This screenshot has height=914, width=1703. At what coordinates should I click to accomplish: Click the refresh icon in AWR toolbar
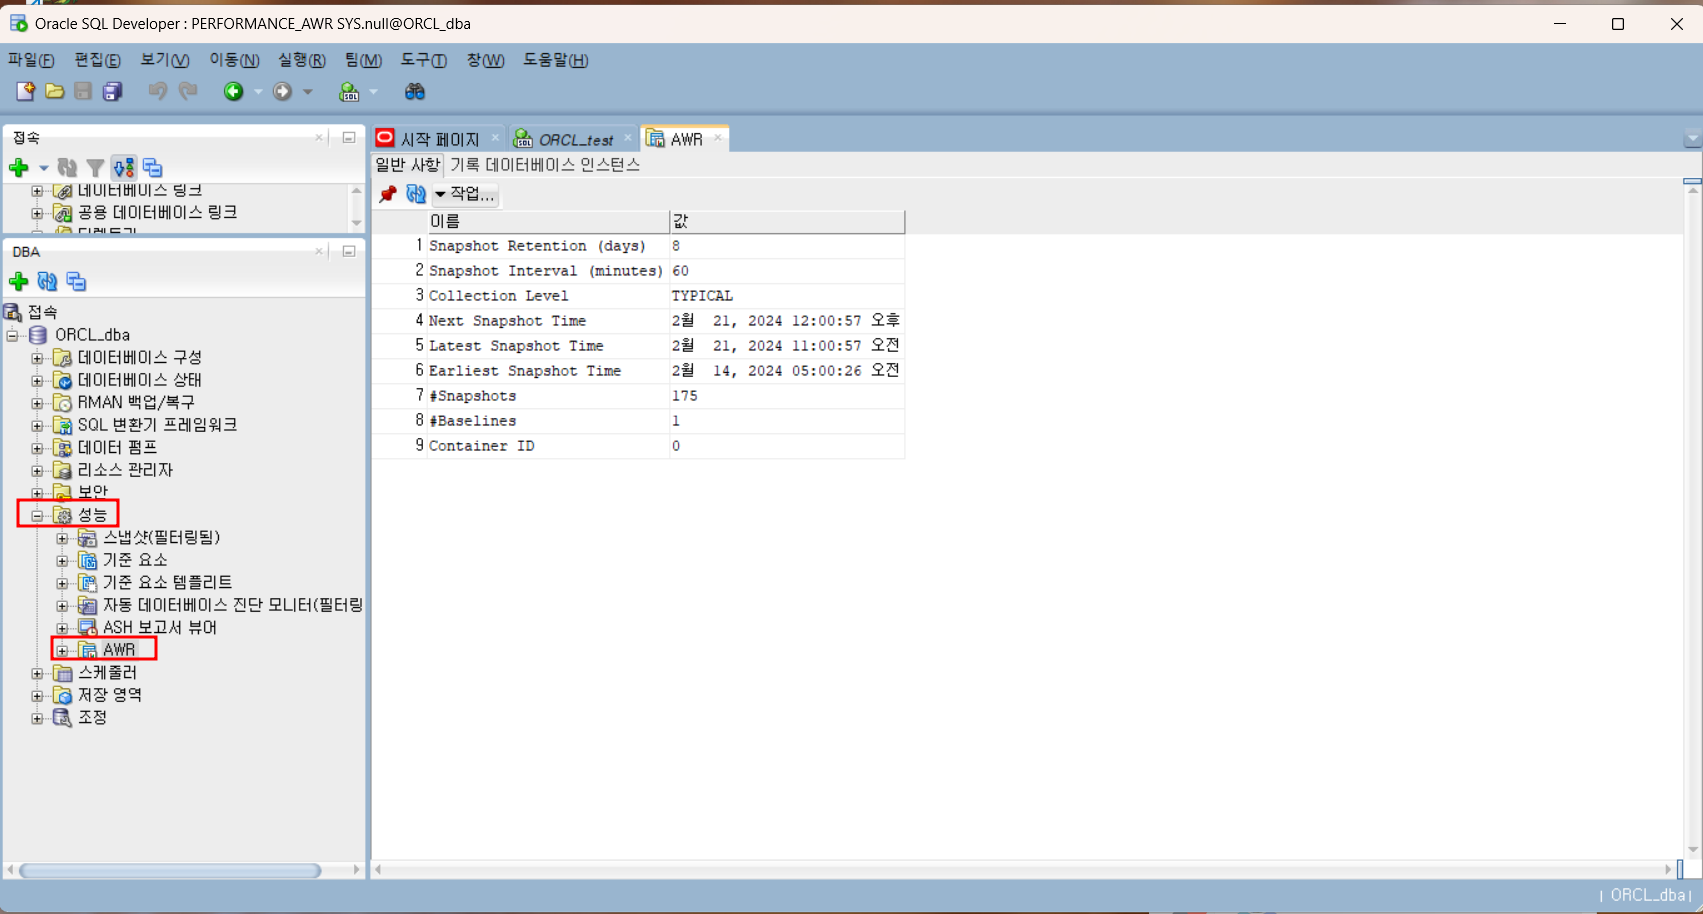pos(416,194)
